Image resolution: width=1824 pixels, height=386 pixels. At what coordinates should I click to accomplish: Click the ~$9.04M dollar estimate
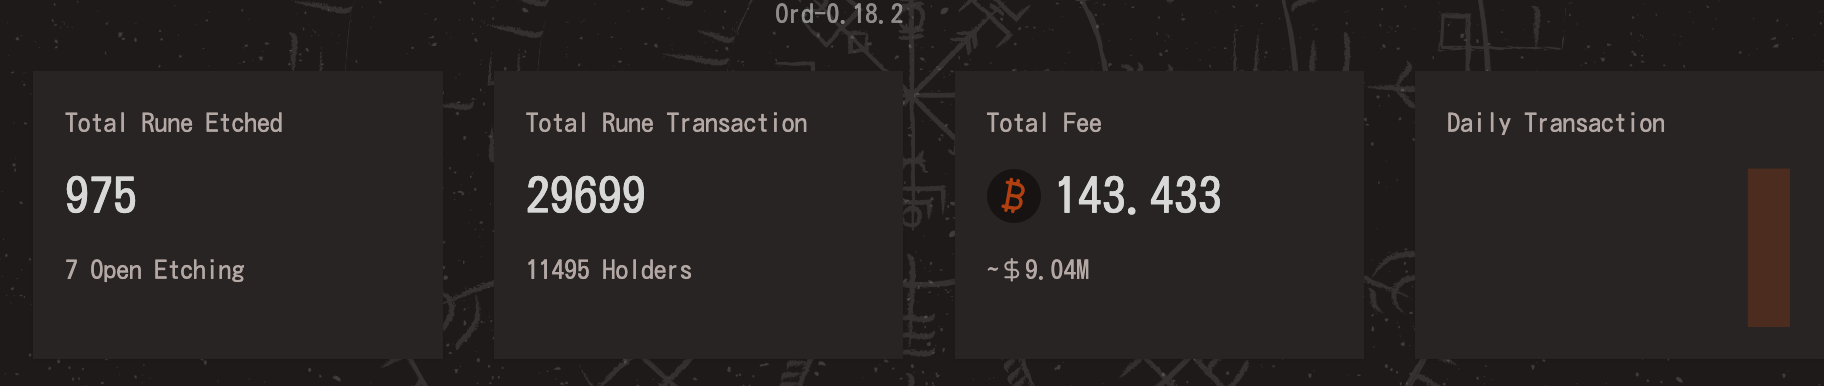point(1038,270)
